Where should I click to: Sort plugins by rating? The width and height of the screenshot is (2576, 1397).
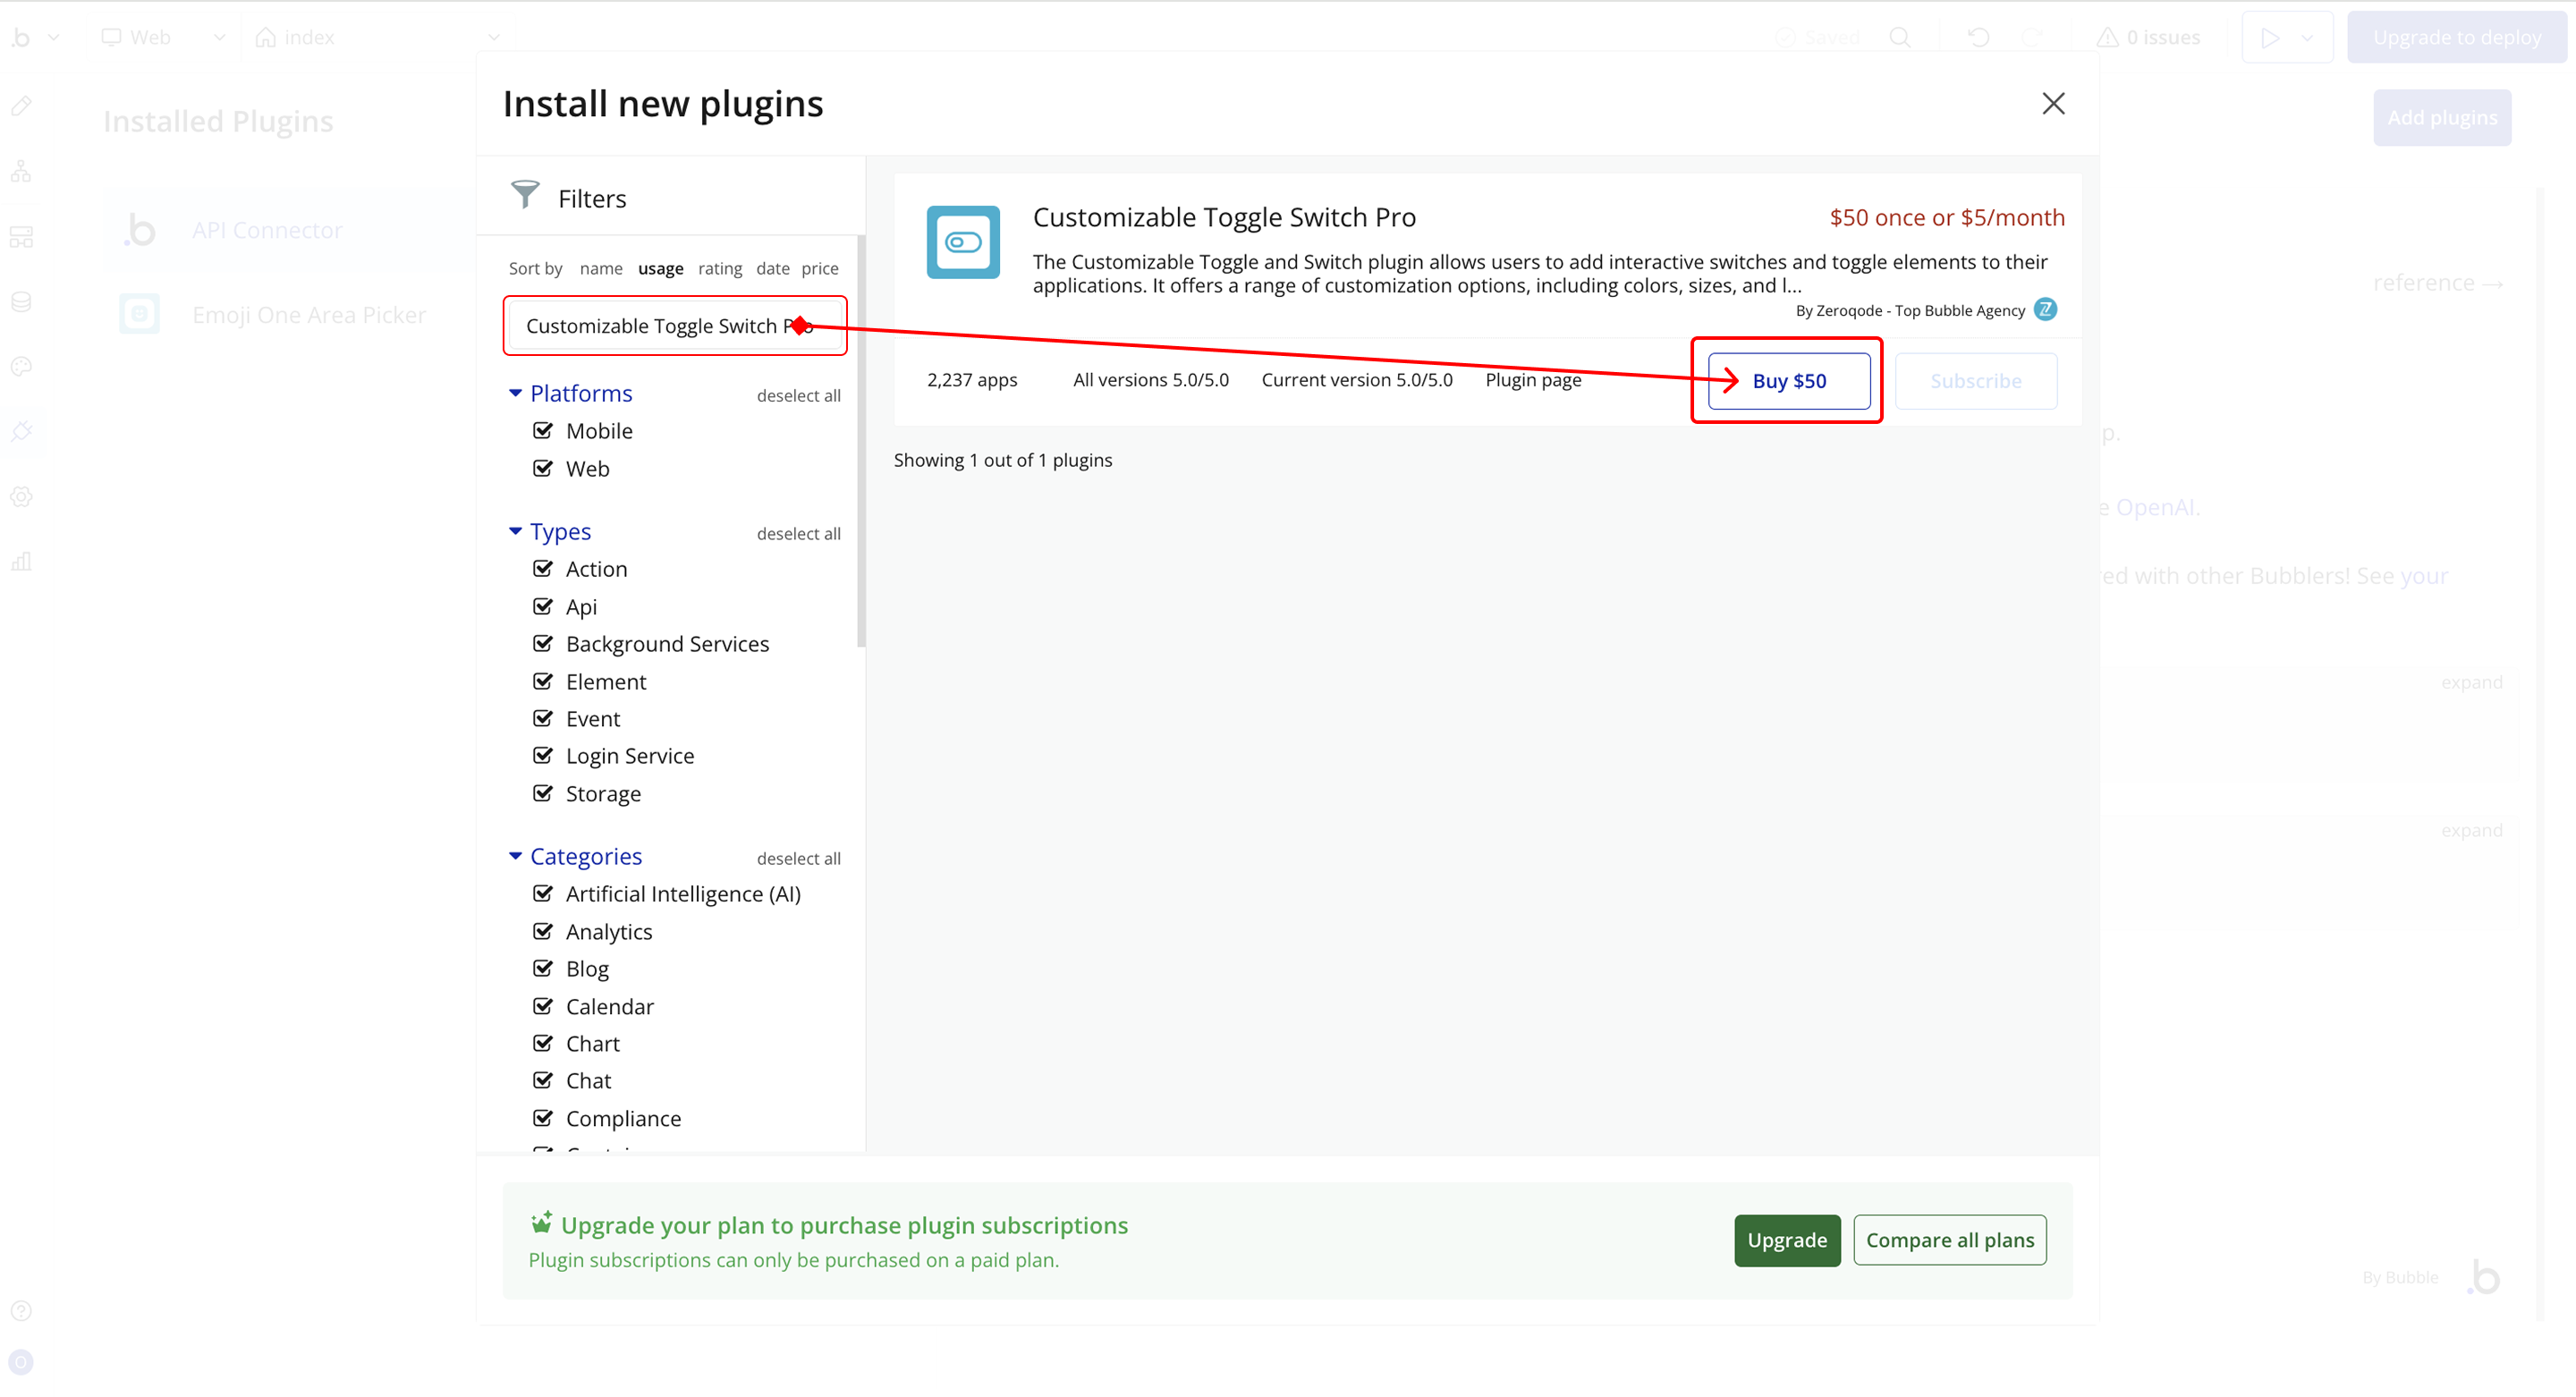720,268
